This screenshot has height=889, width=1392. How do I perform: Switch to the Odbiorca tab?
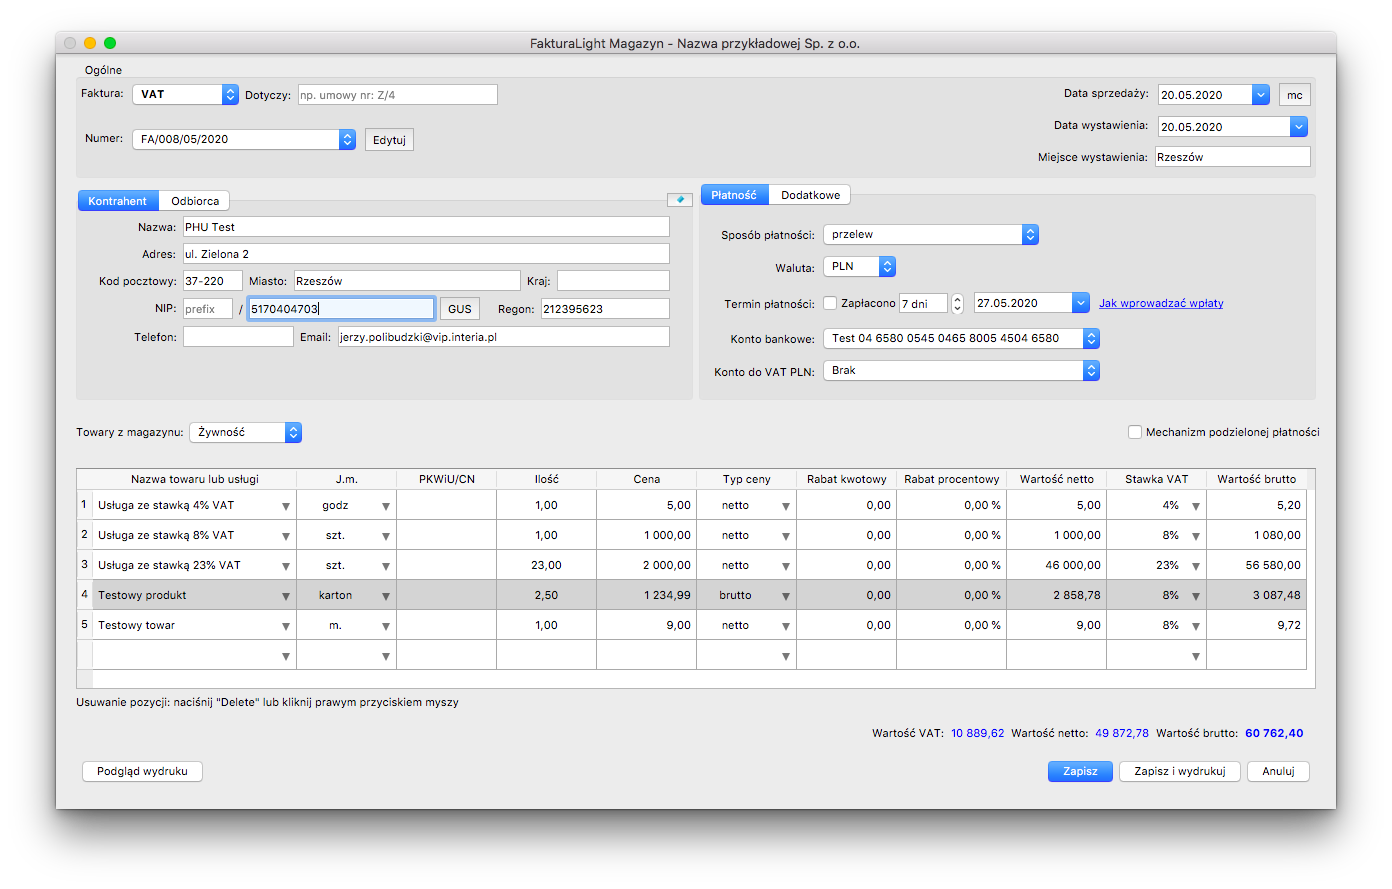tap(195, 201)
